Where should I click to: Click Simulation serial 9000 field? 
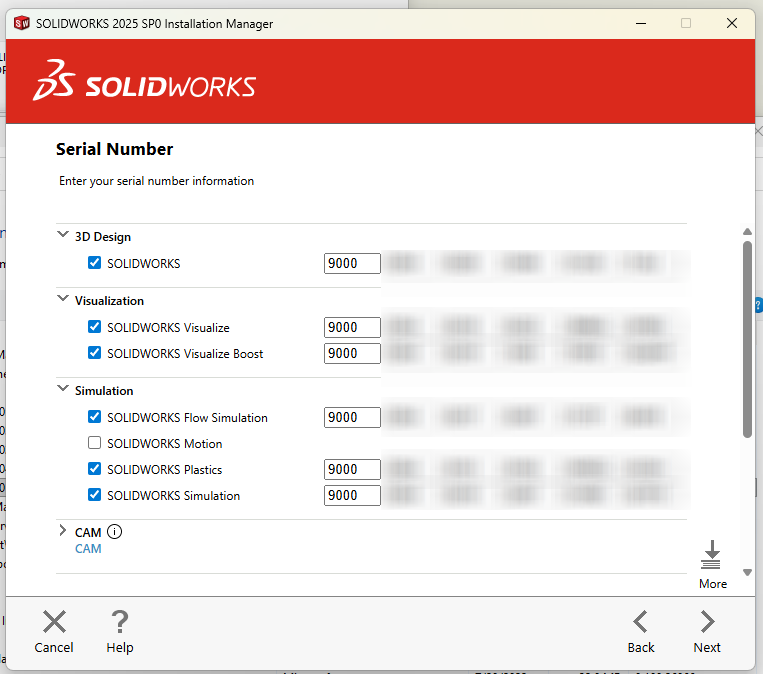pos(352,495)
